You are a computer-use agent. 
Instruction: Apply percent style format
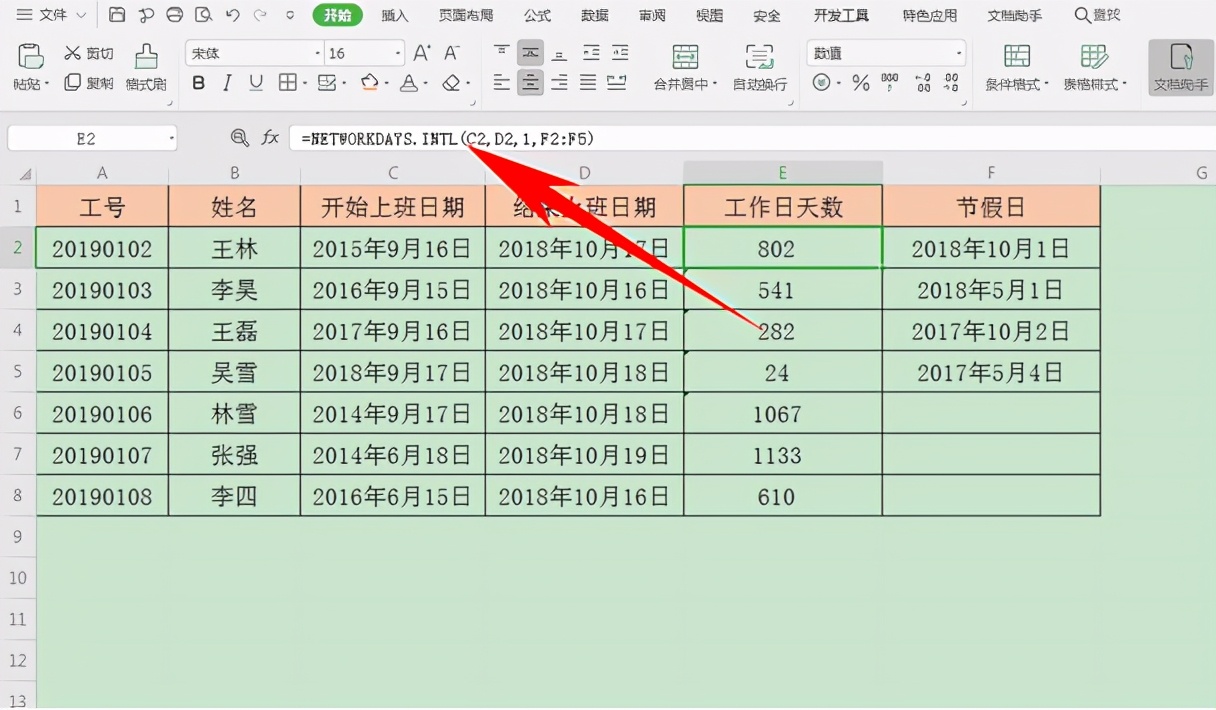861,83
